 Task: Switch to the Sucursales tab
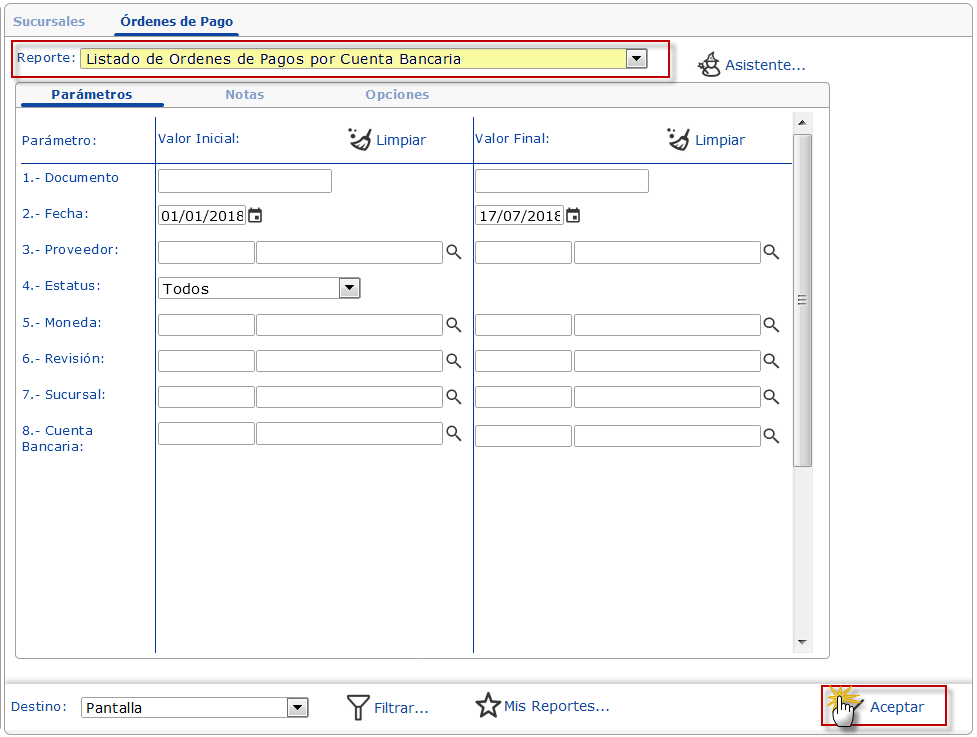(x=49, y=21)
